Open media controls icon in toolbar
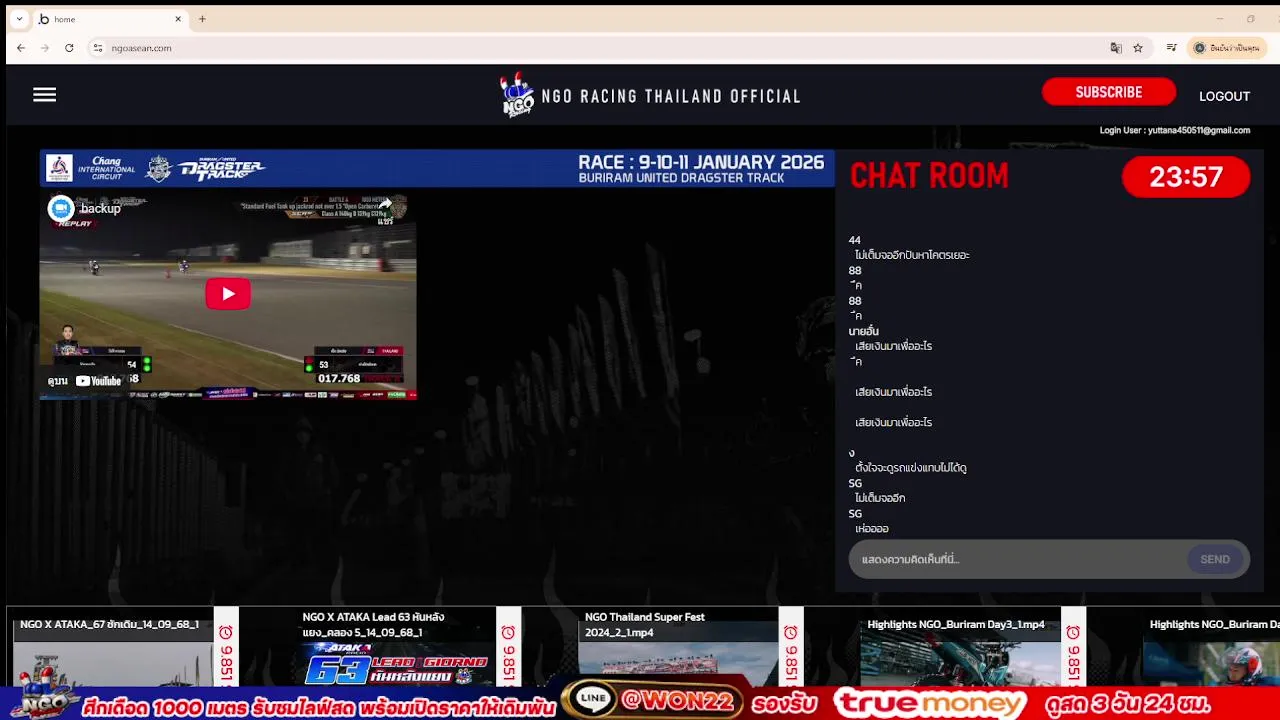This screenshot has height=720, width=1280. click(1172, 48)
